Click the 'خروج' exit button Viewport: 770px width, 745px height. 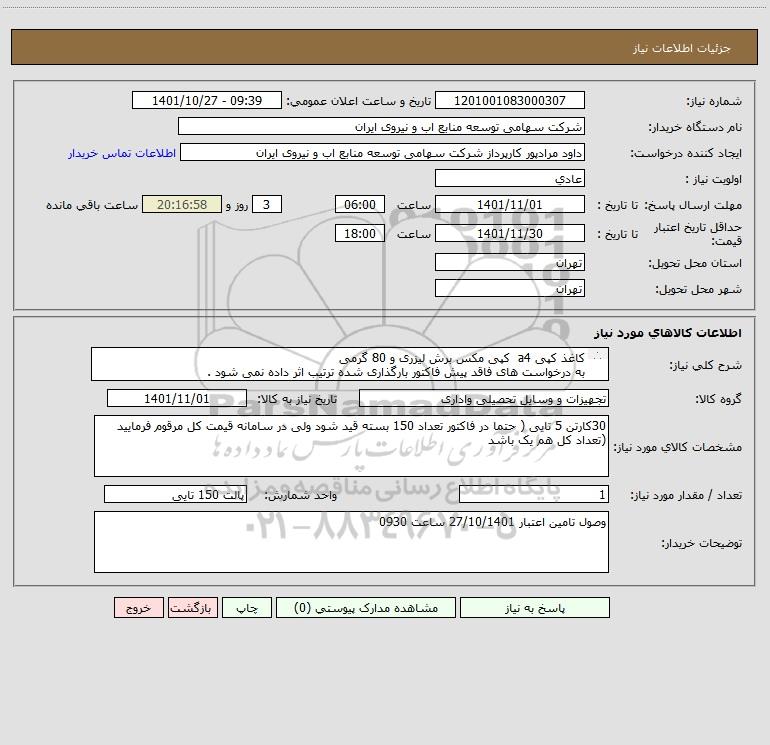pyautogui.click(x=138, y=607)
